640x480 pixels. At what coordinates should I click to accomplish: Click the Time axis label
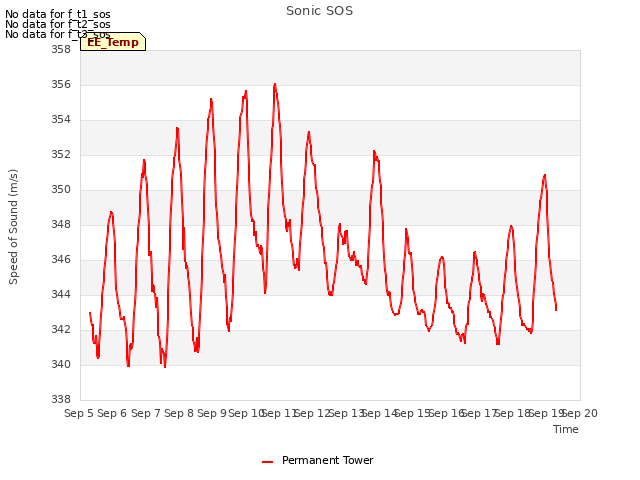click(565, 429)
